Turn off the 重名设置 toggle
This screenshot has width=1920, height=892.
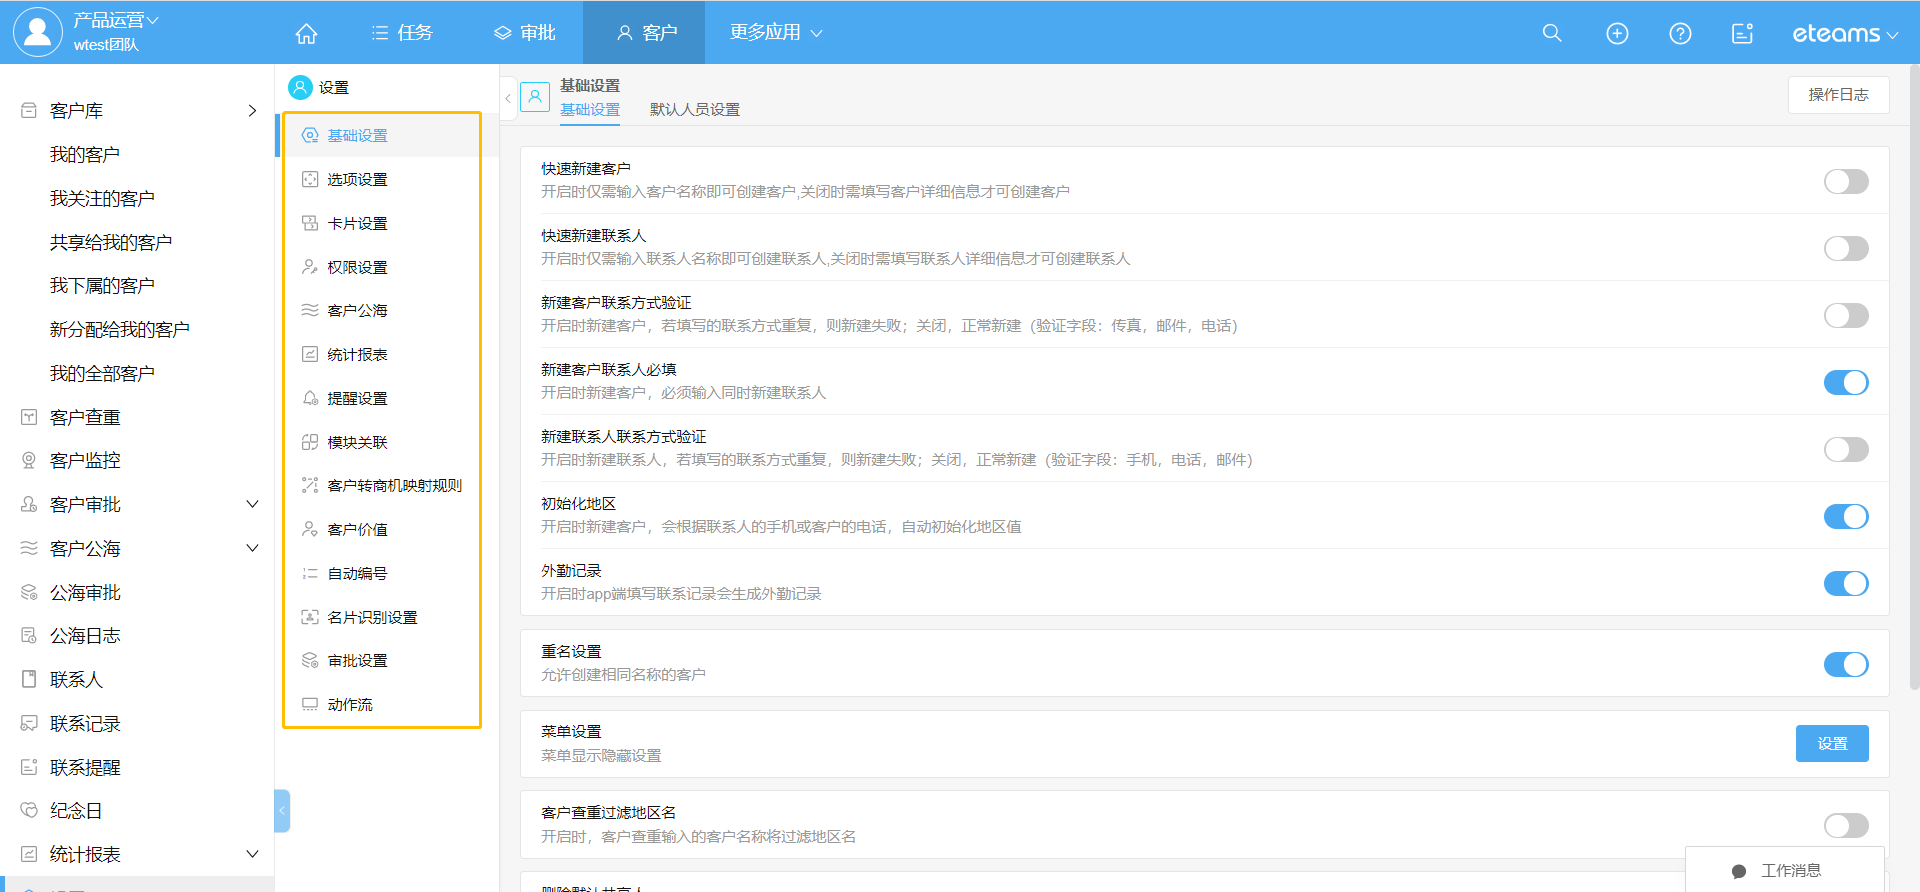(1845, 665)
